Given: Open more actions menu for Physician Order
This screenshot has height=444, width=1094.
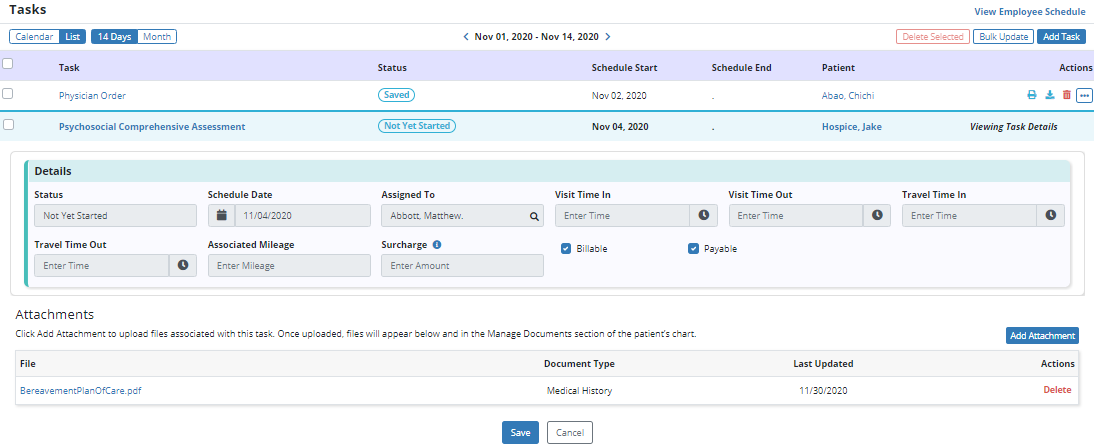Looking at the screenshot, I should [1084, 96].
